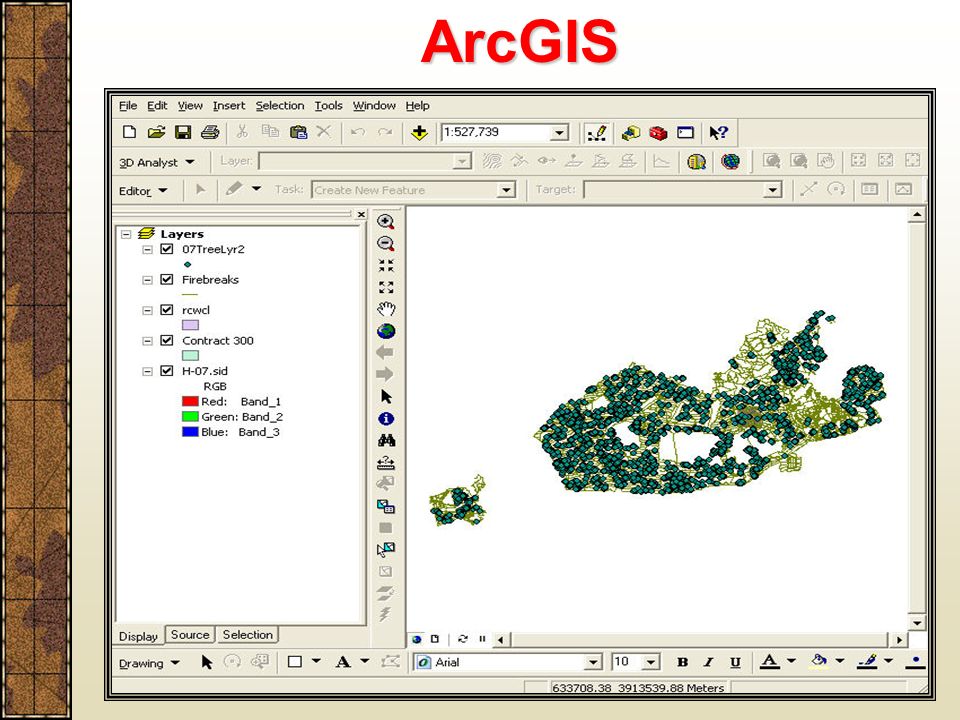Uncheck the Firebreaks layer
The height and width of the screenshot is (720, 960).
(167, 280)
